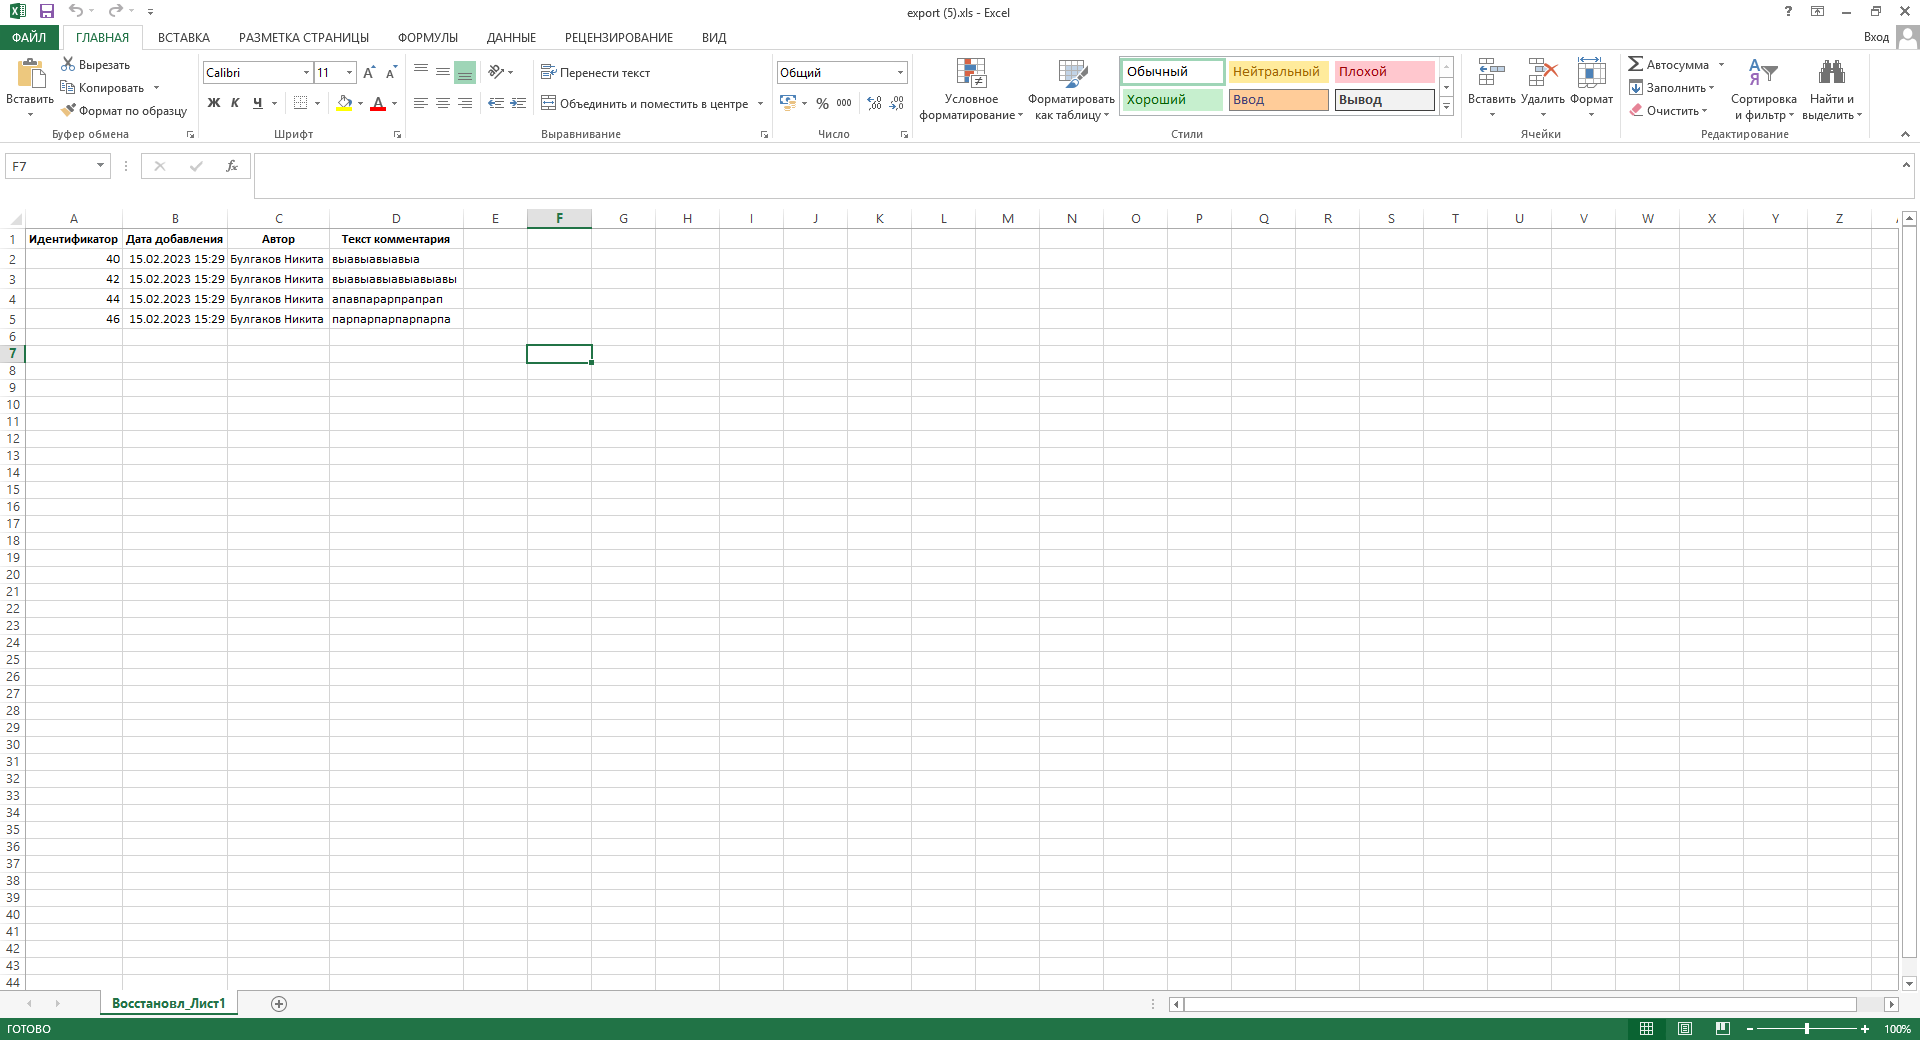The height and width of the screenshot is (1040, 1924).
Task: Click the Save floppy disk icon
Action: pos(46,12)
